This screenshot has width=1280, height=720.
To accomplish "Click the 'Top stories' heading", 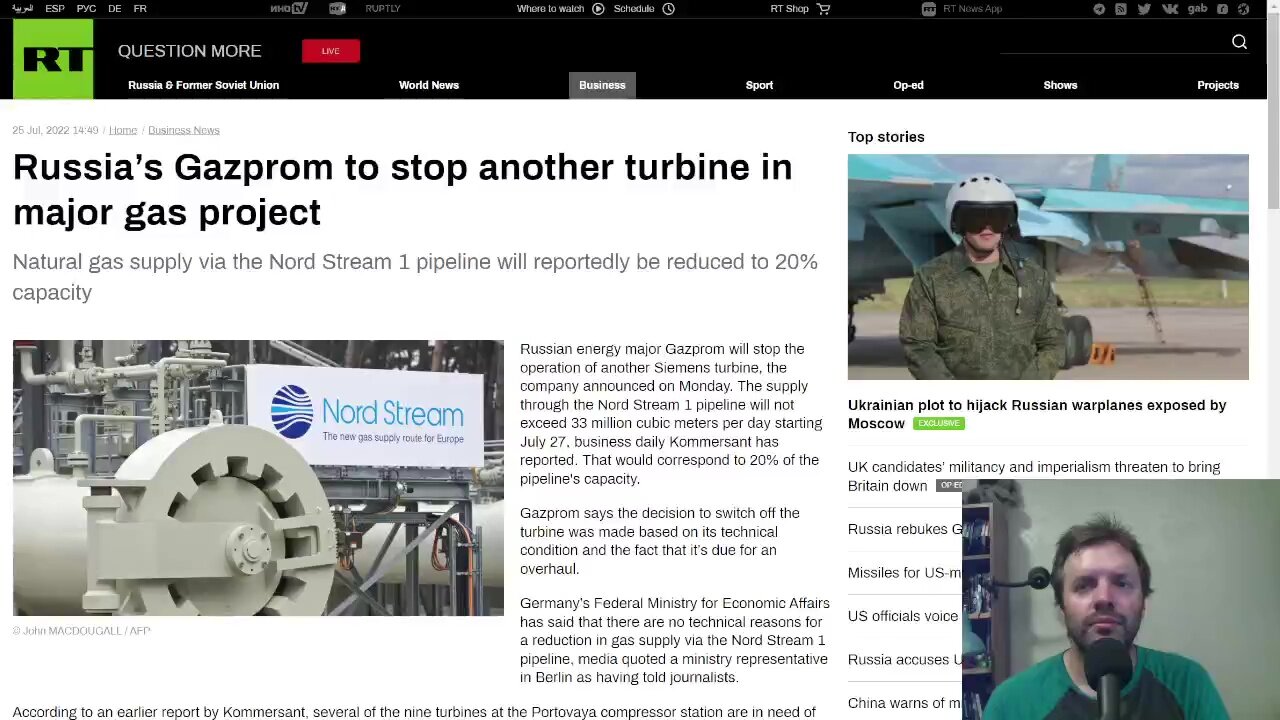I will (886, 137).
